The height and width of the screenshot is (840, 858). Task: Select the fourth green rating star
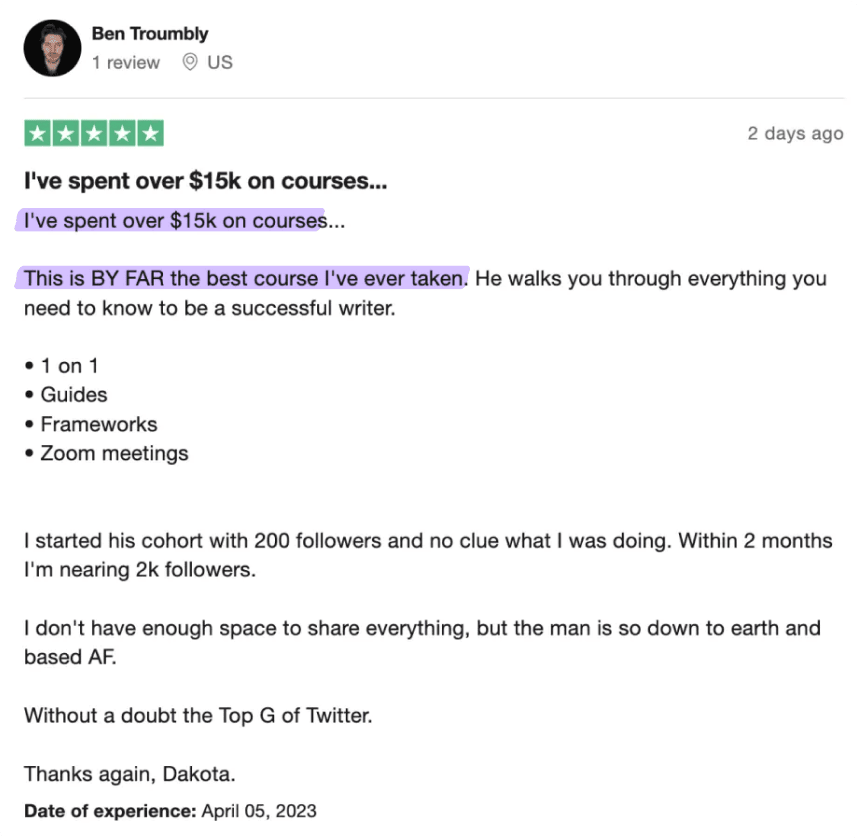(x=122, y=133)
